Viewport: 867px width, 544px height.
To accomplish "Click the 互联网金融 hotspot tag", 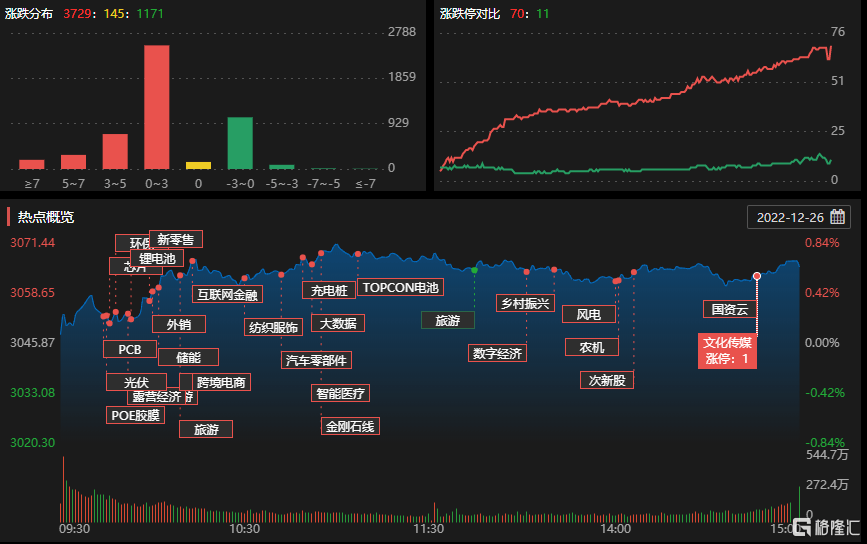I will (x=227, y=295).
